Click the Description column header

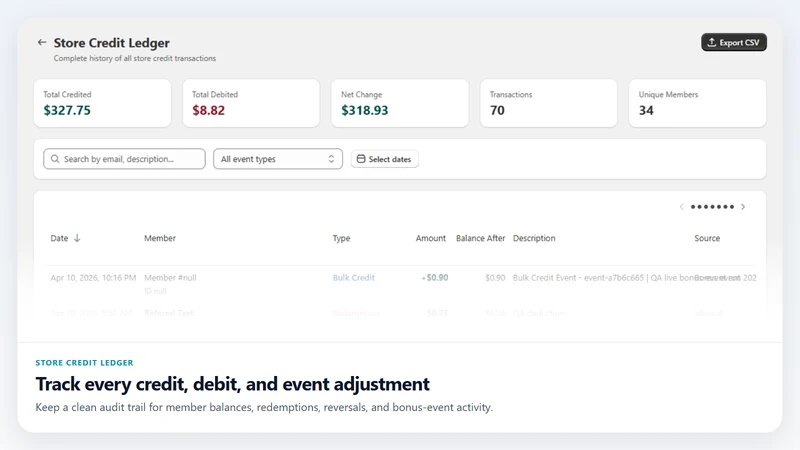coord(534,238)
